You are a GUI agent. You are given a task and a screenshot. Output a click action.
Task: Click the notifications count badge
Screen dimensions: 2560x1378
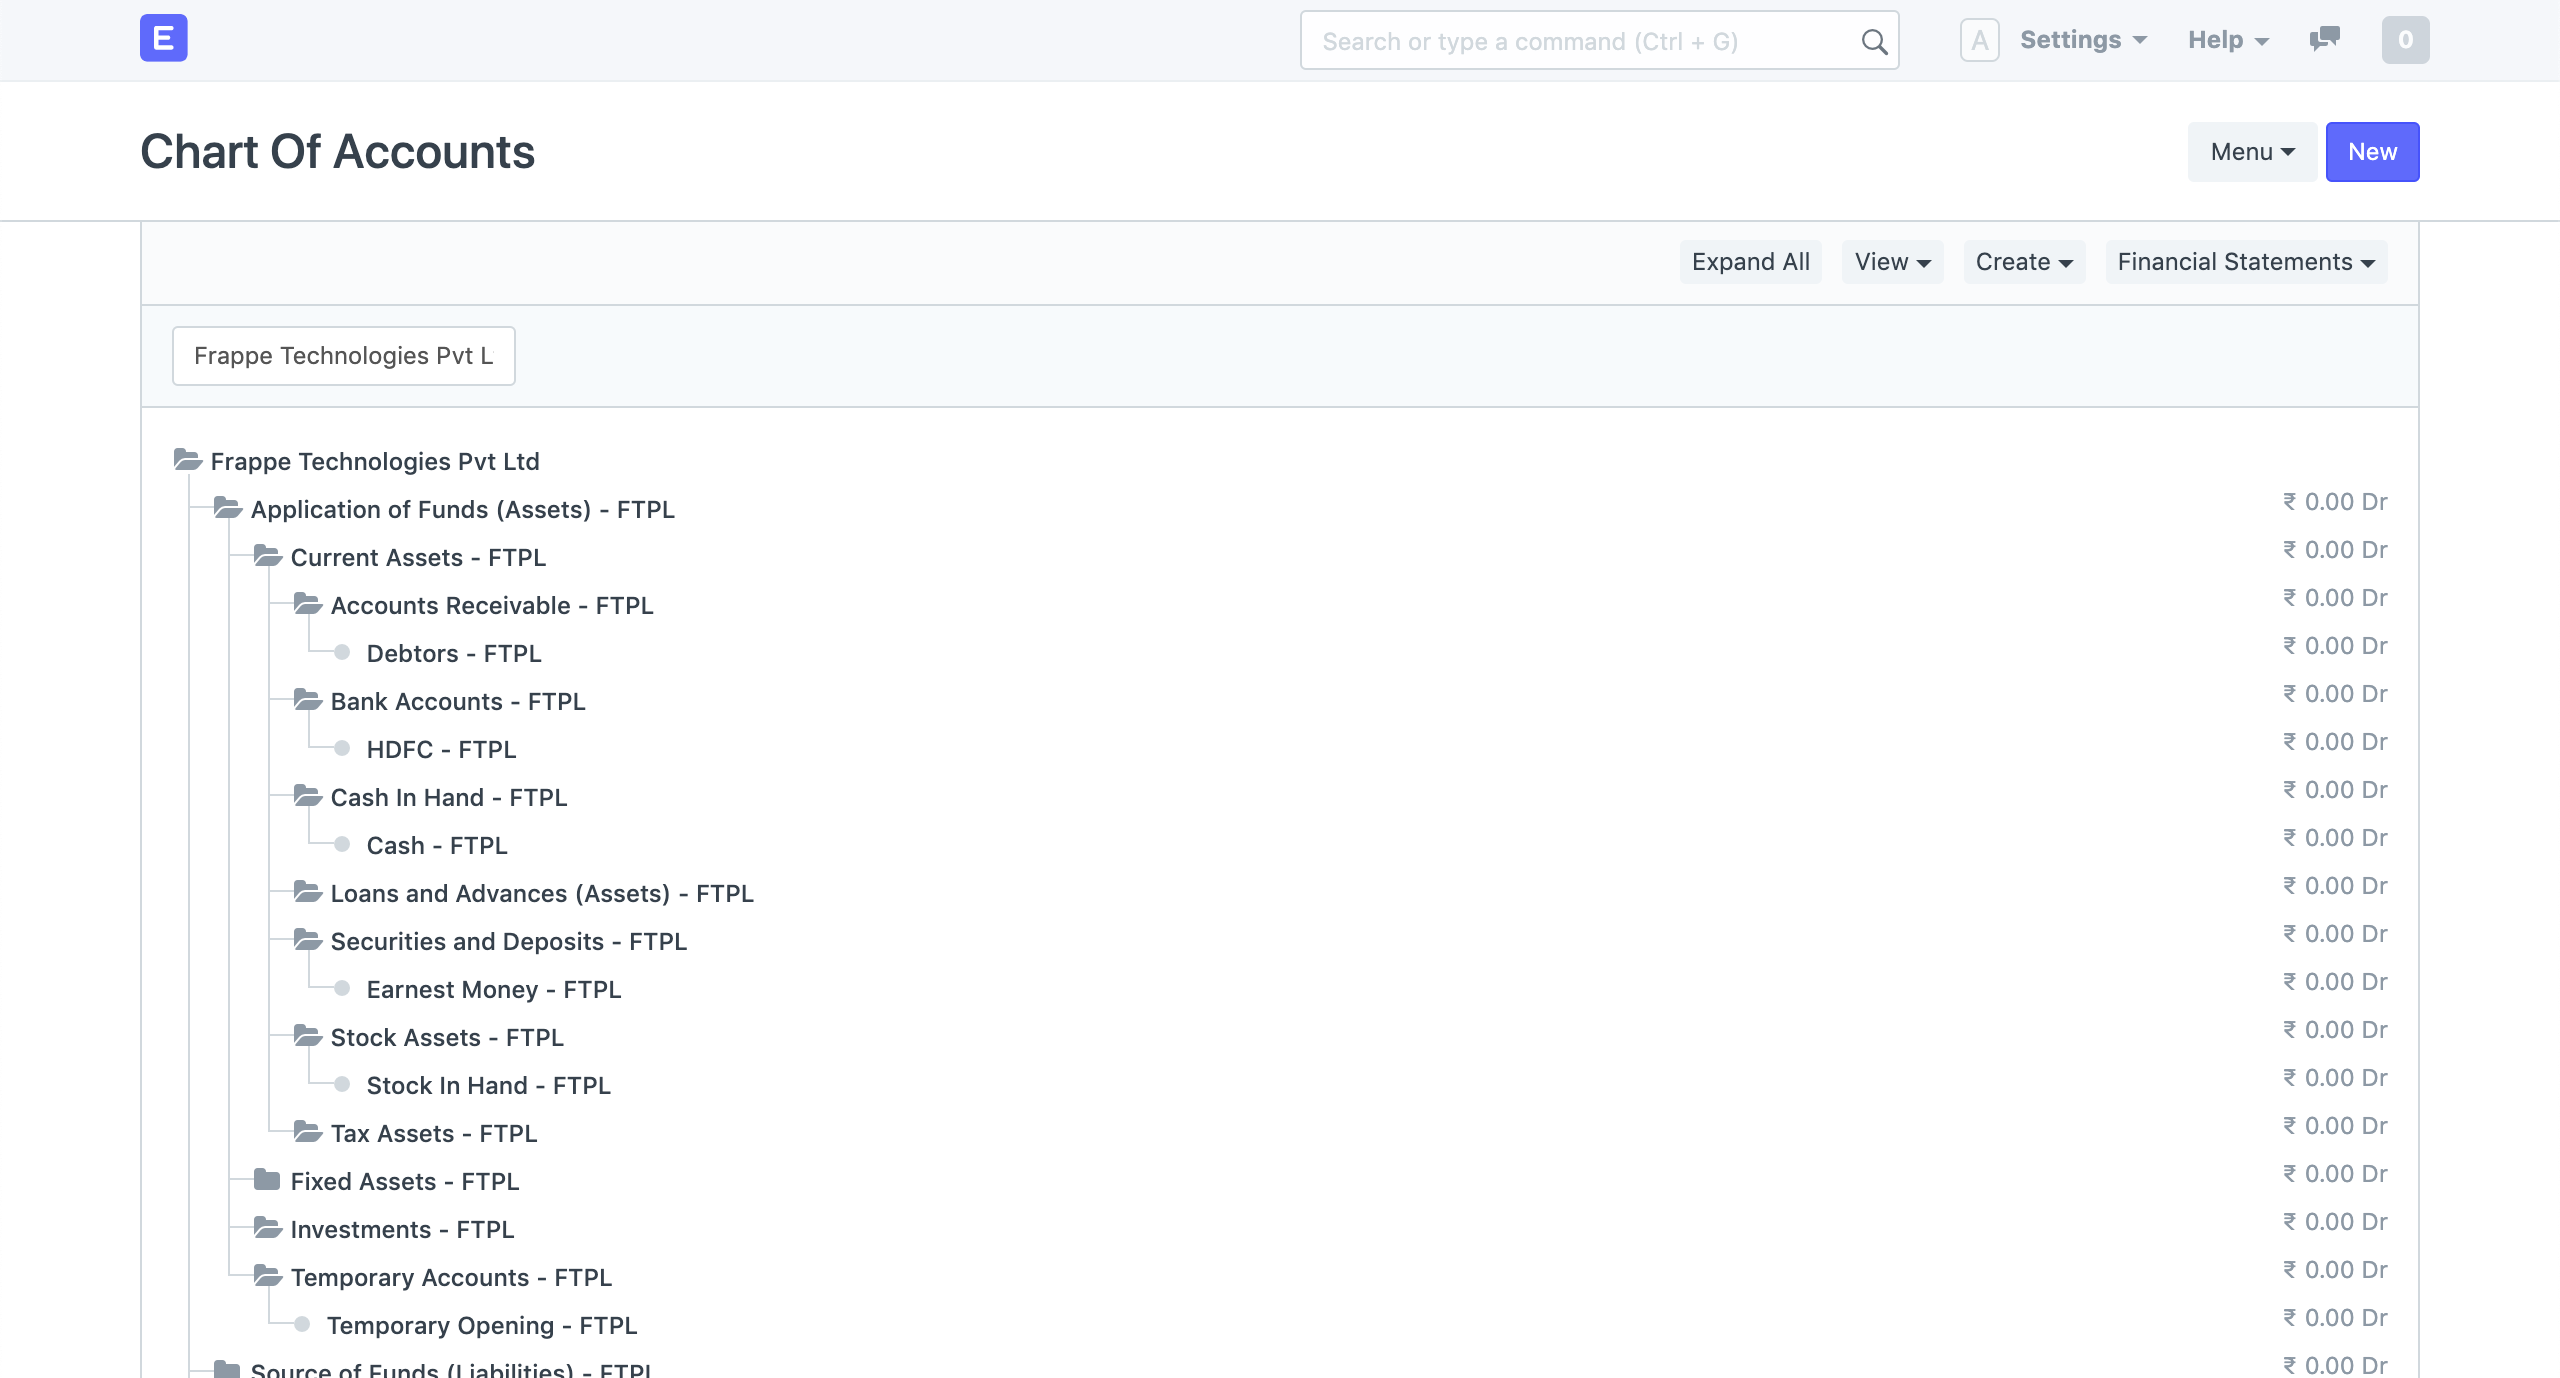coord(2405,40)
